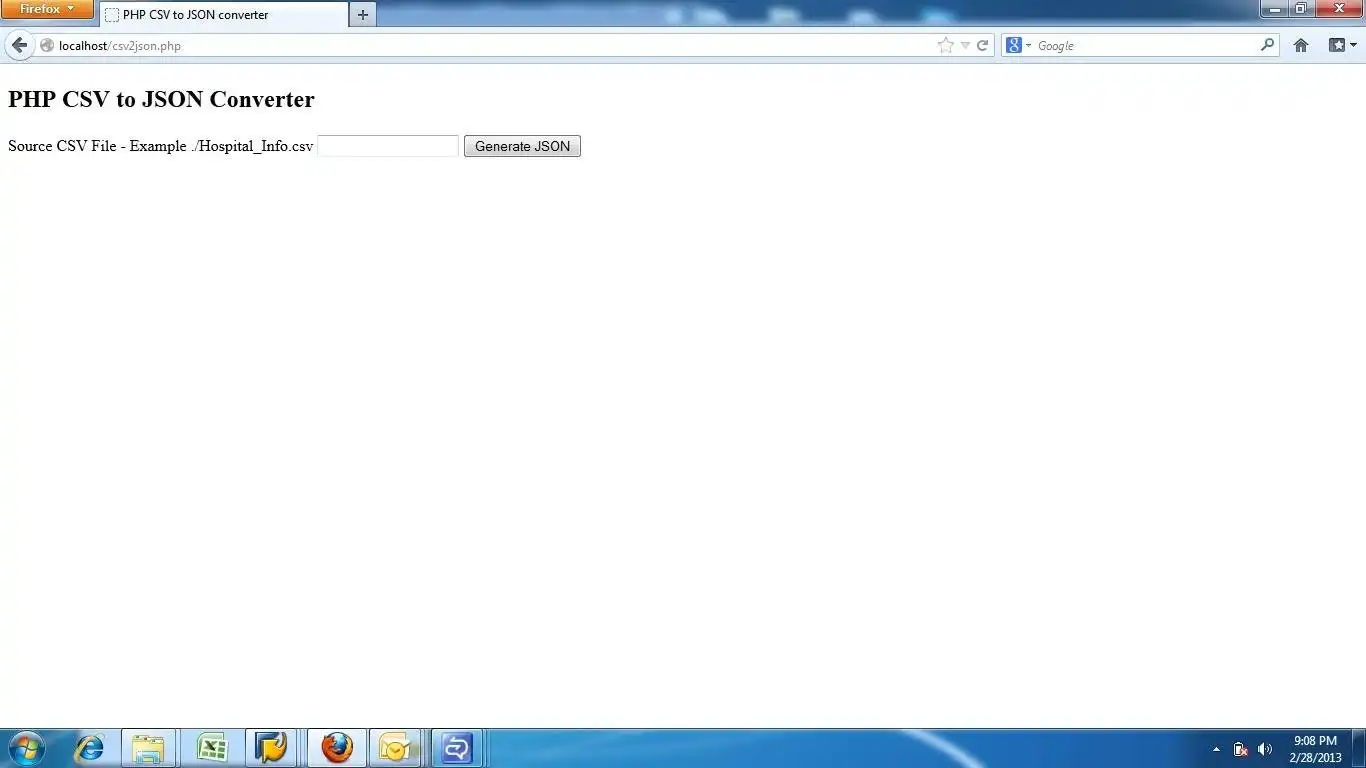1366x768 pixels.
Task: Go to the Firefox home page
Action: [1301, 45]
